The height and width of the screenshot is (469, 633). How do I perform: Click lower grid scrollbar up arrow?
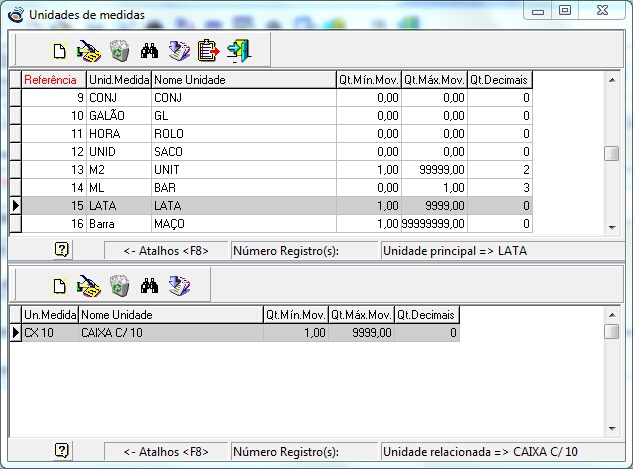point(612,315)
